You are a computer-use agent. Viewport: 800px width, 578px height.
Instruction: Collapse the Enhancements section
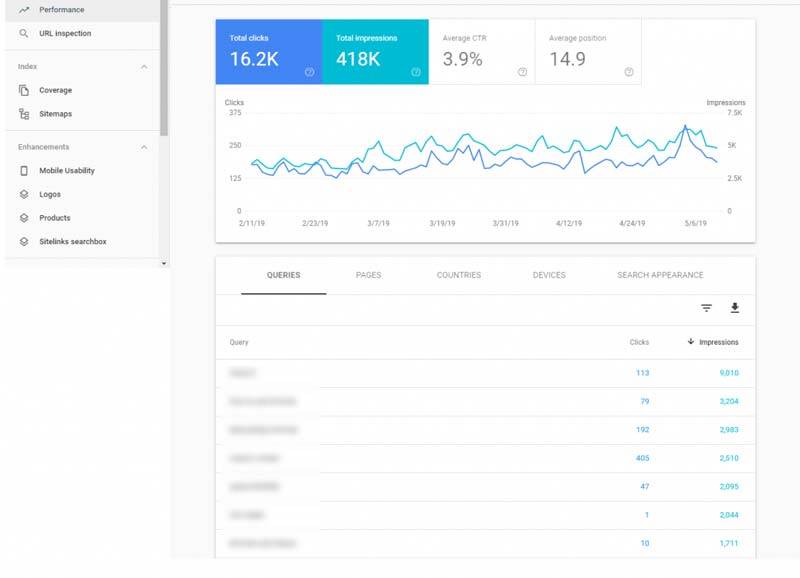pos(144,148)
